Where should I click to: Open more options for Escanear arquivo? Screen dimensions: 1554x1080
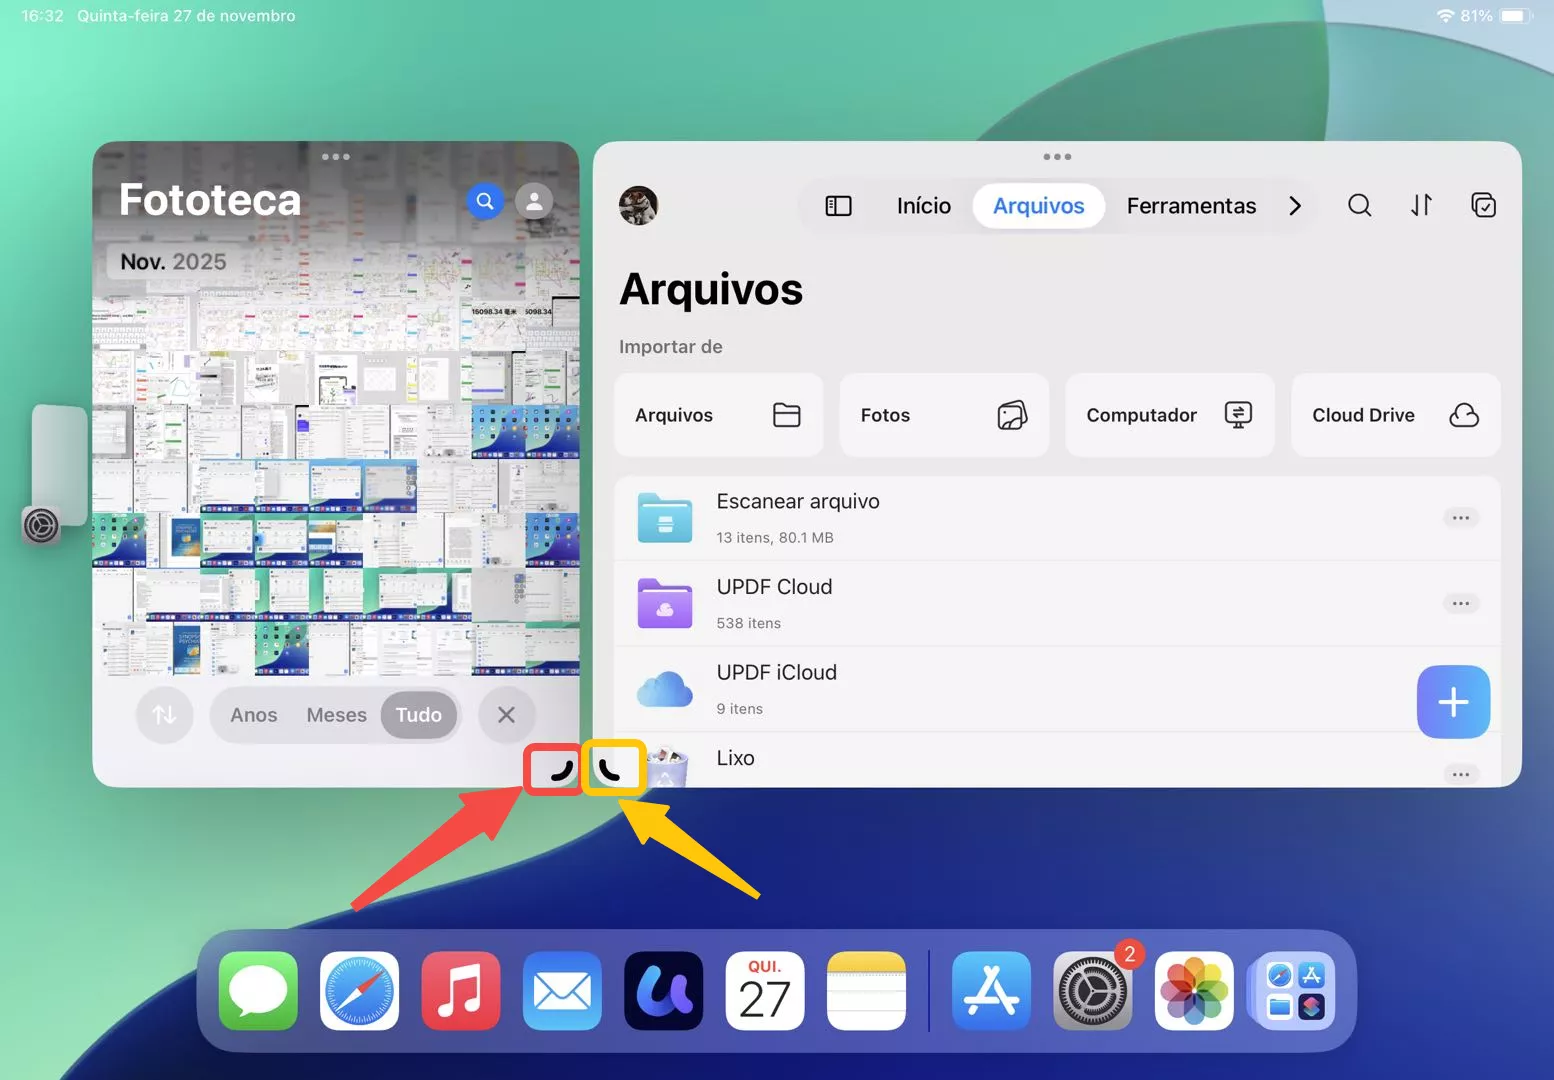coord(1461,518)
